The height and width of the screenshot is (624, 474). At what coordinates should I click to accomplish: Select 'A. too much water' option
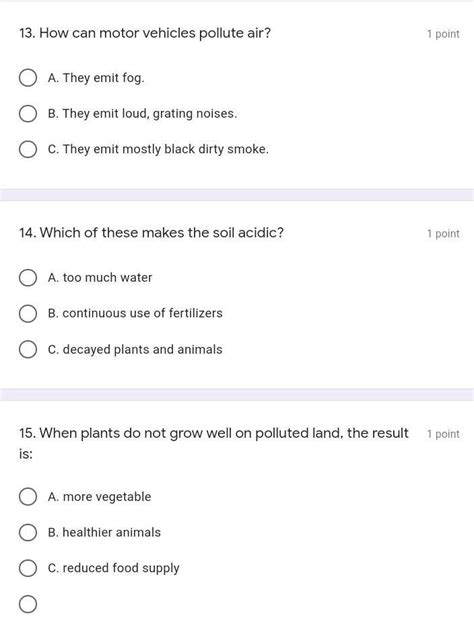click(x=28, y=278)
